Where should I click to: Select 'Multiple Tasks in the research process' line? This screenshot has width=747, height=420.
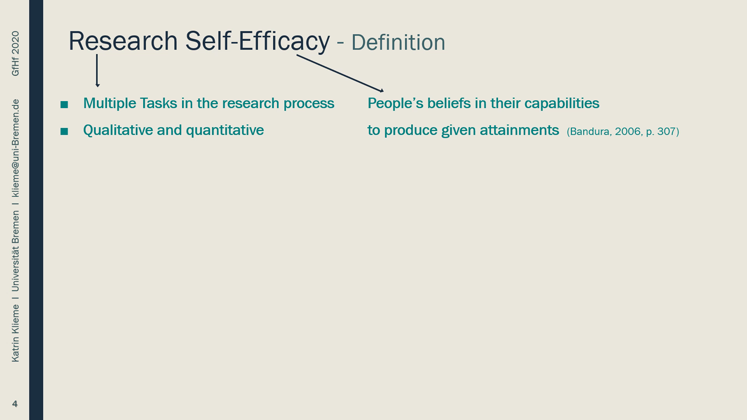208,103
